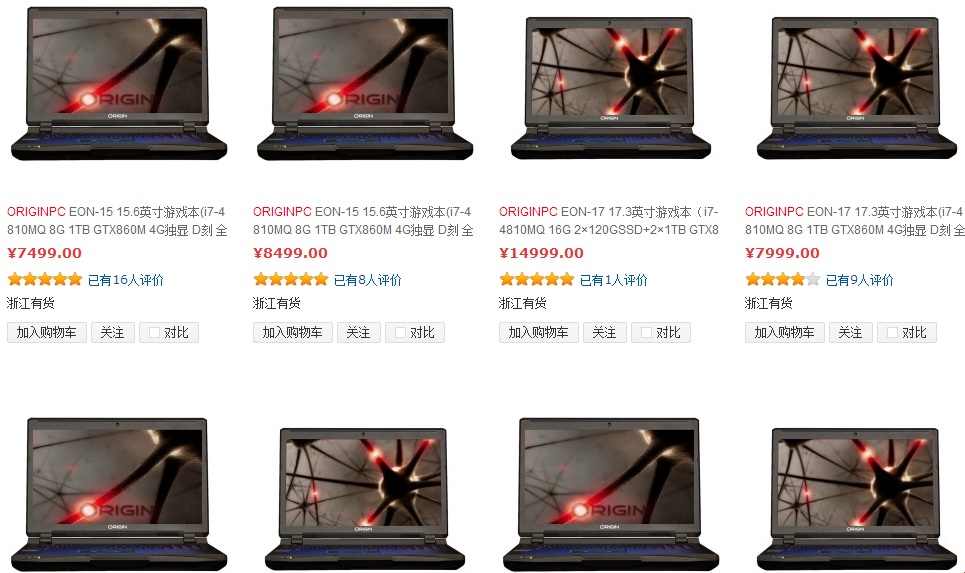This screenshot has height=573, width=965.
Task: Open the 已有1人评价 reviews link
Action: point(614,280)
